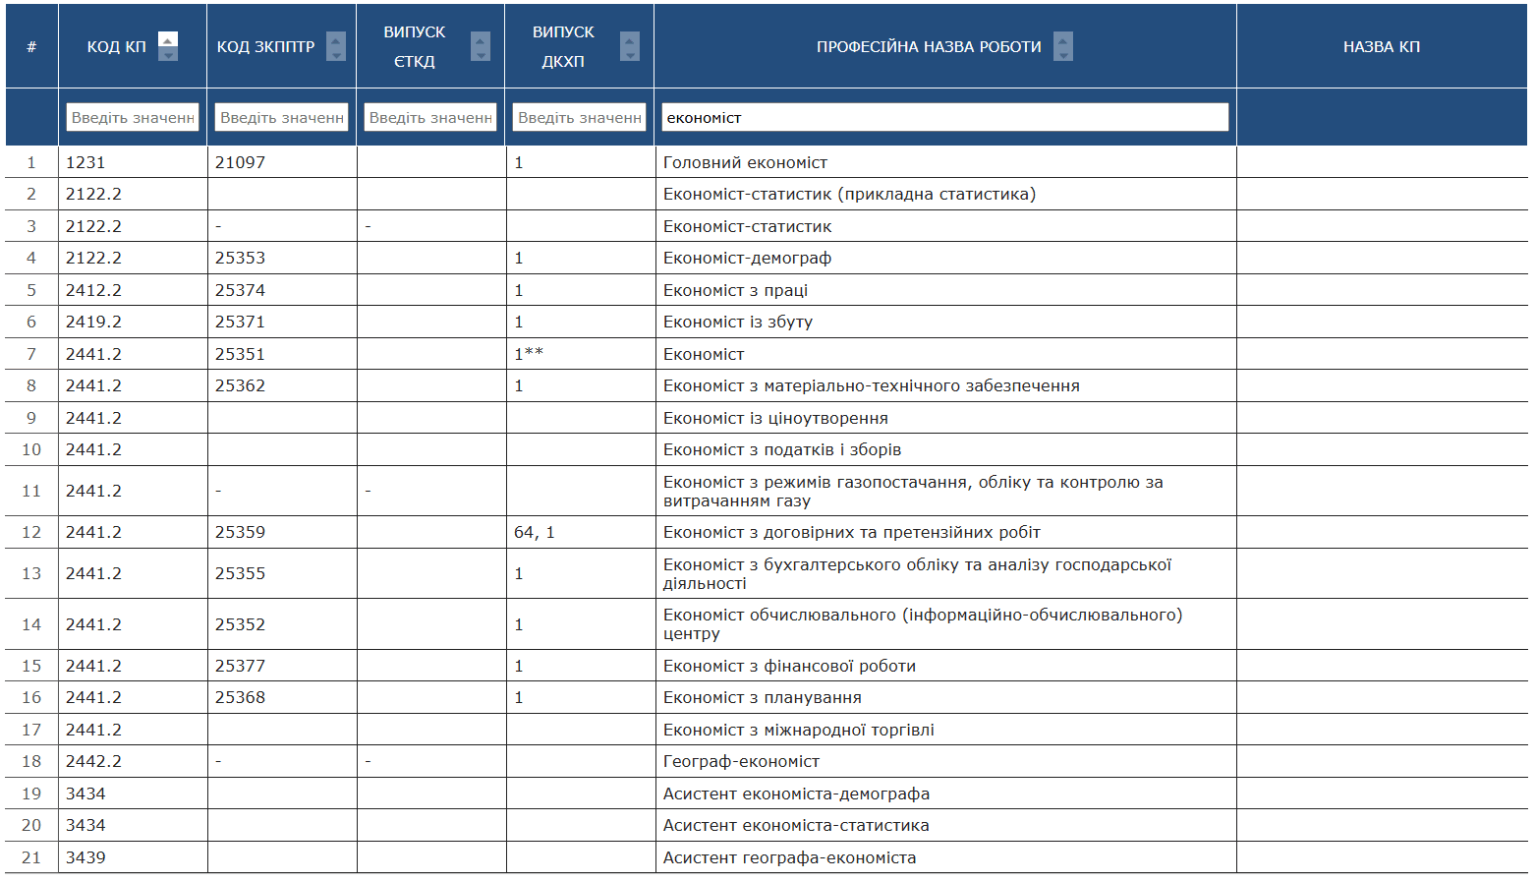Select the "Головний економіст" entry
Screen dimensions: 1536x882
tap(745, 163)
